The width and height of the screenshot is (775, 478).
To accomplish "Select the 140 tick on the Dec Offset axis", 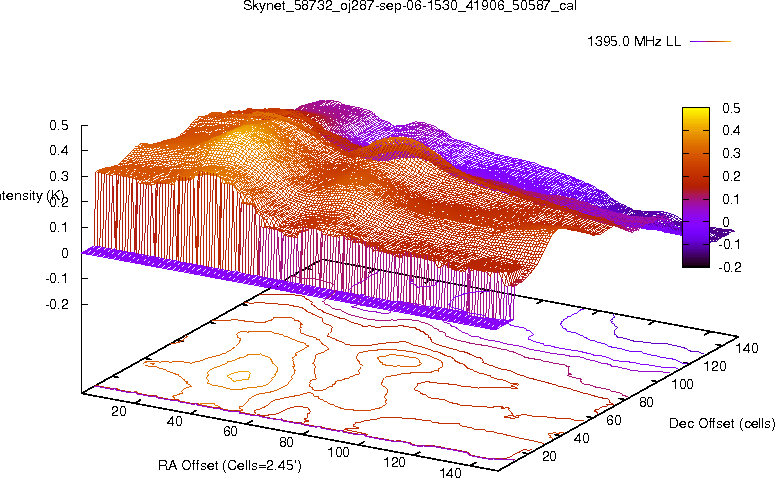I will 747,348.
